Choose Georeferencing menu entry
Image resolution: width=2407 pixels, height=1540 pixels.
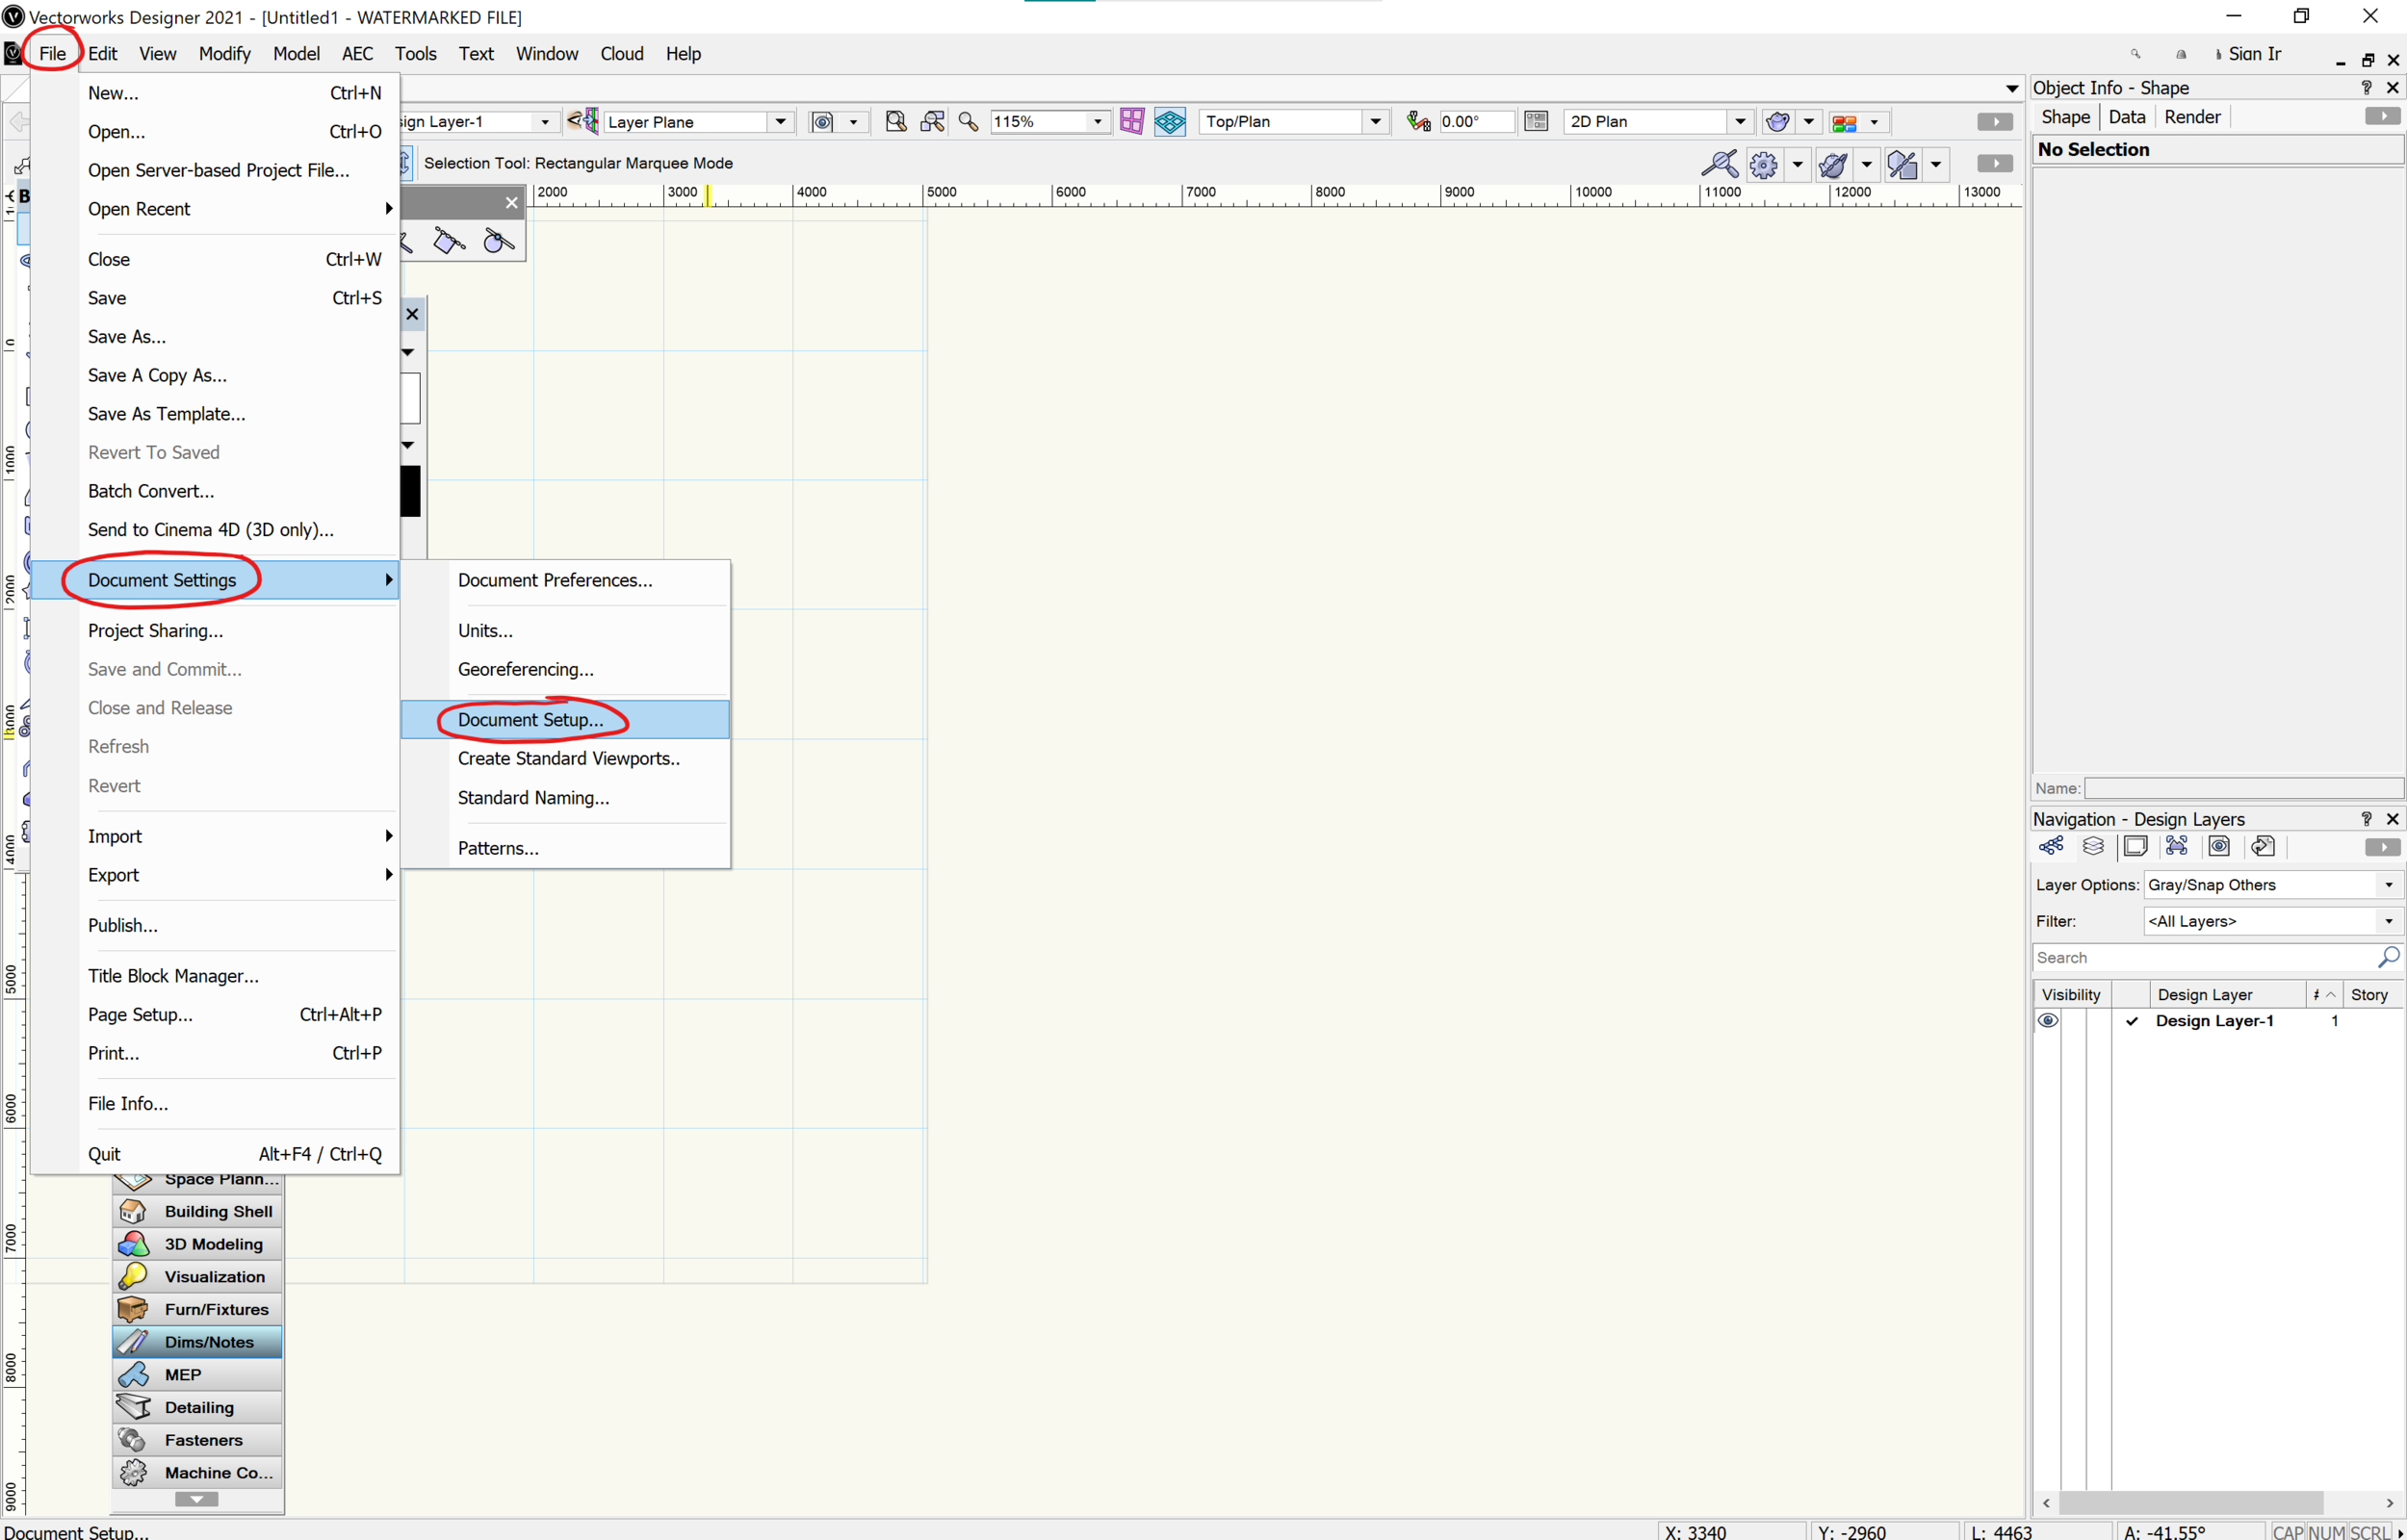pyautogui.click(x=565, y=669)
